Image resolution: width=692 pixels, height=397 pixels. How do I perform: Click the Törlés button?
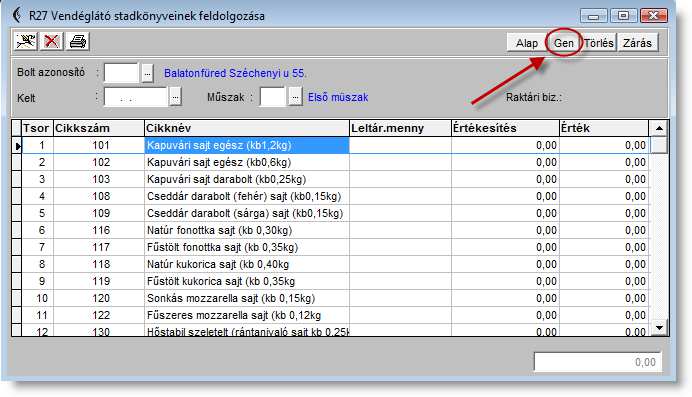(599, 43)
